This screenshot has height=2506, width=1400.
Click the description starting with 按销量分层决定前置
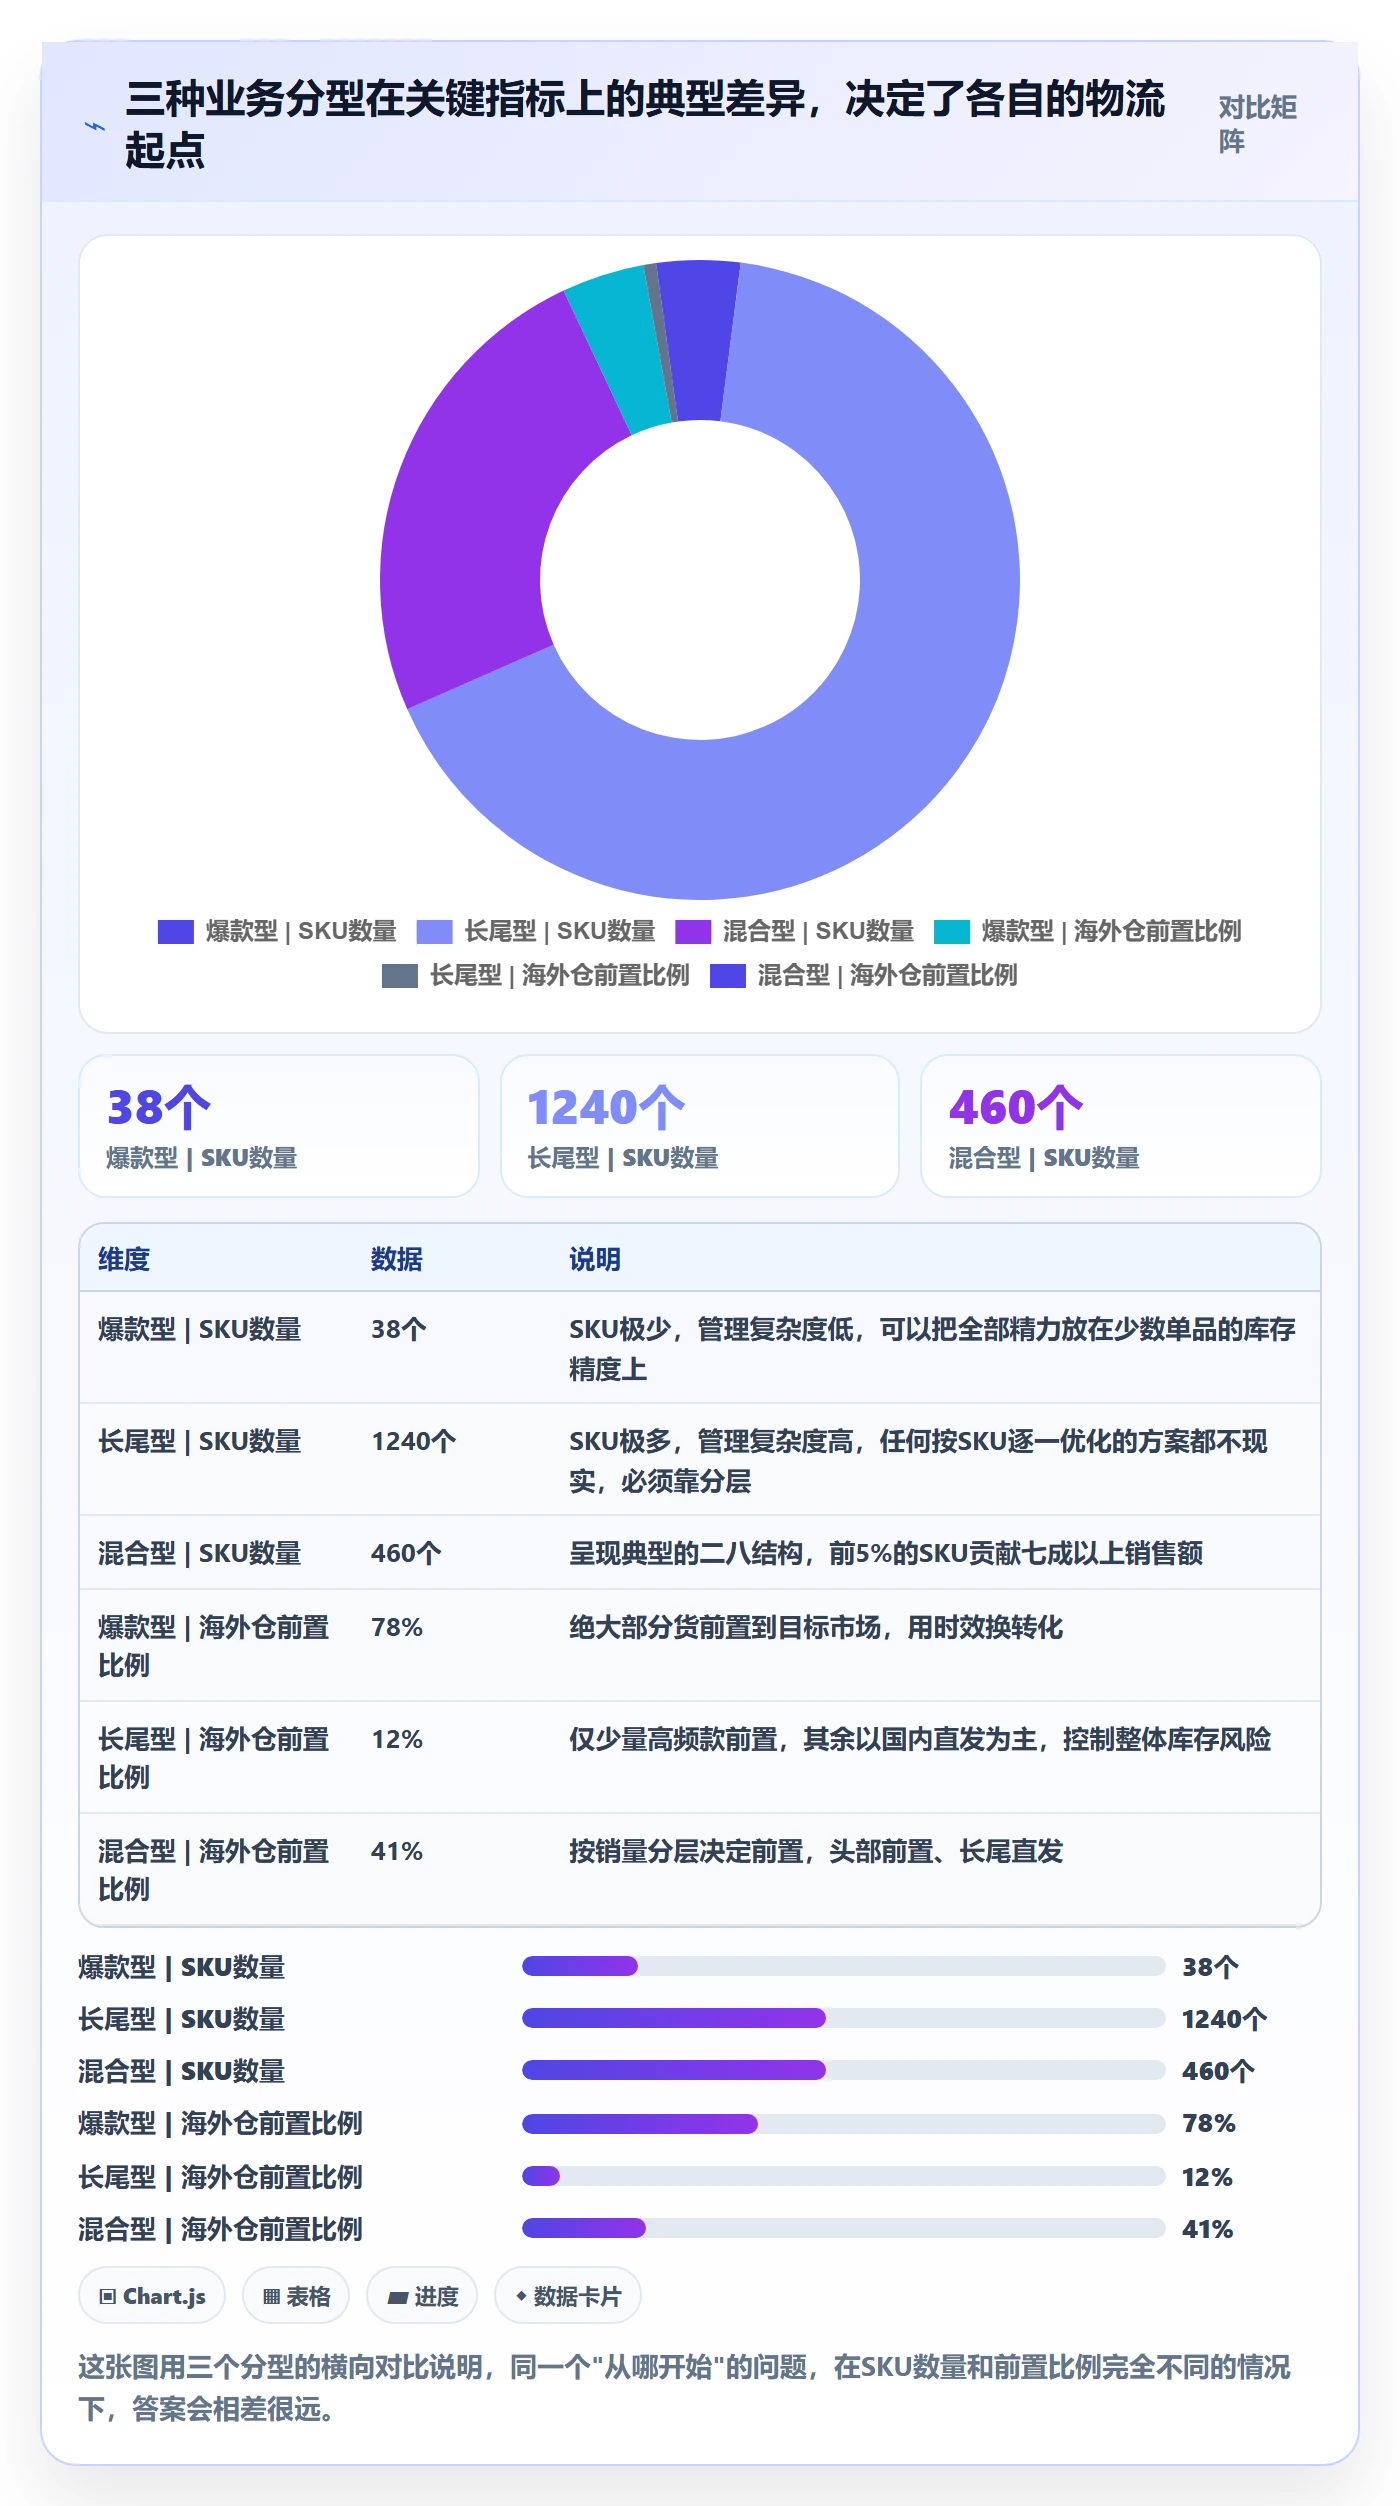pyautogui.click(x=816, y=1851)
